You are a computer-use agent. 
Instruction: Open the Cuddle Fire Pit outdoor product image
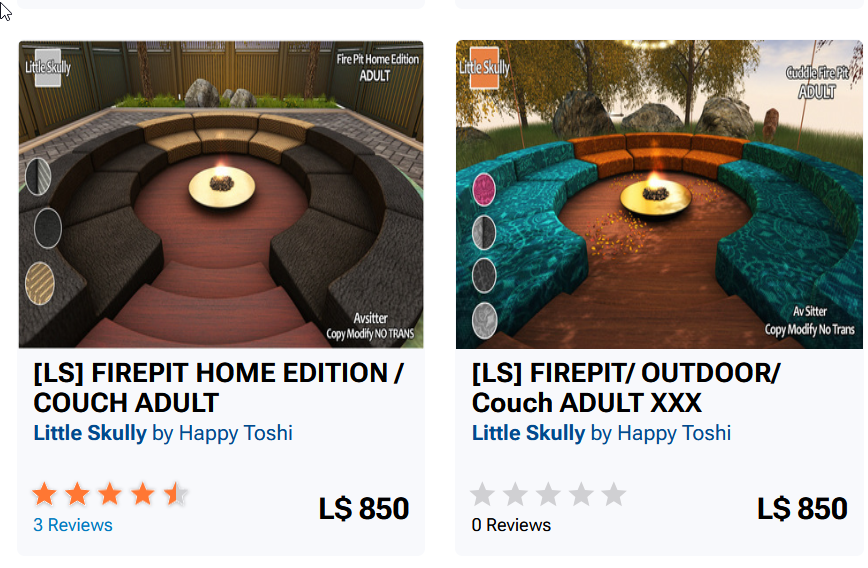pyautogui.click(x=659, y=194)
